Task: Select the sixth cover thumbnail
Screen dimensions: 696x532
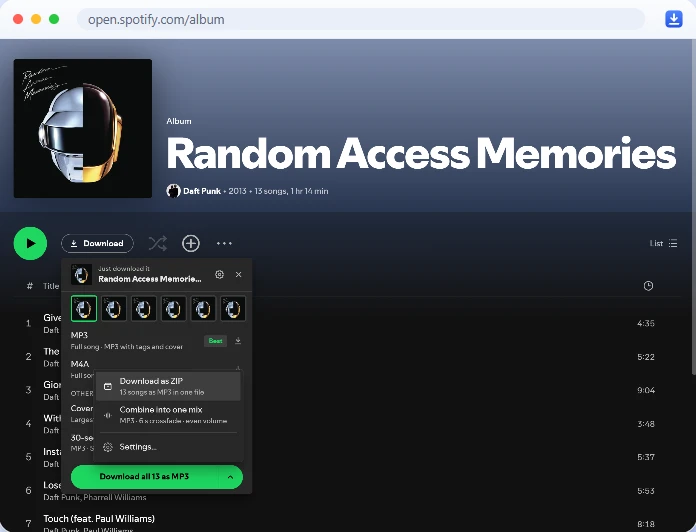Action: click(233, 308)
